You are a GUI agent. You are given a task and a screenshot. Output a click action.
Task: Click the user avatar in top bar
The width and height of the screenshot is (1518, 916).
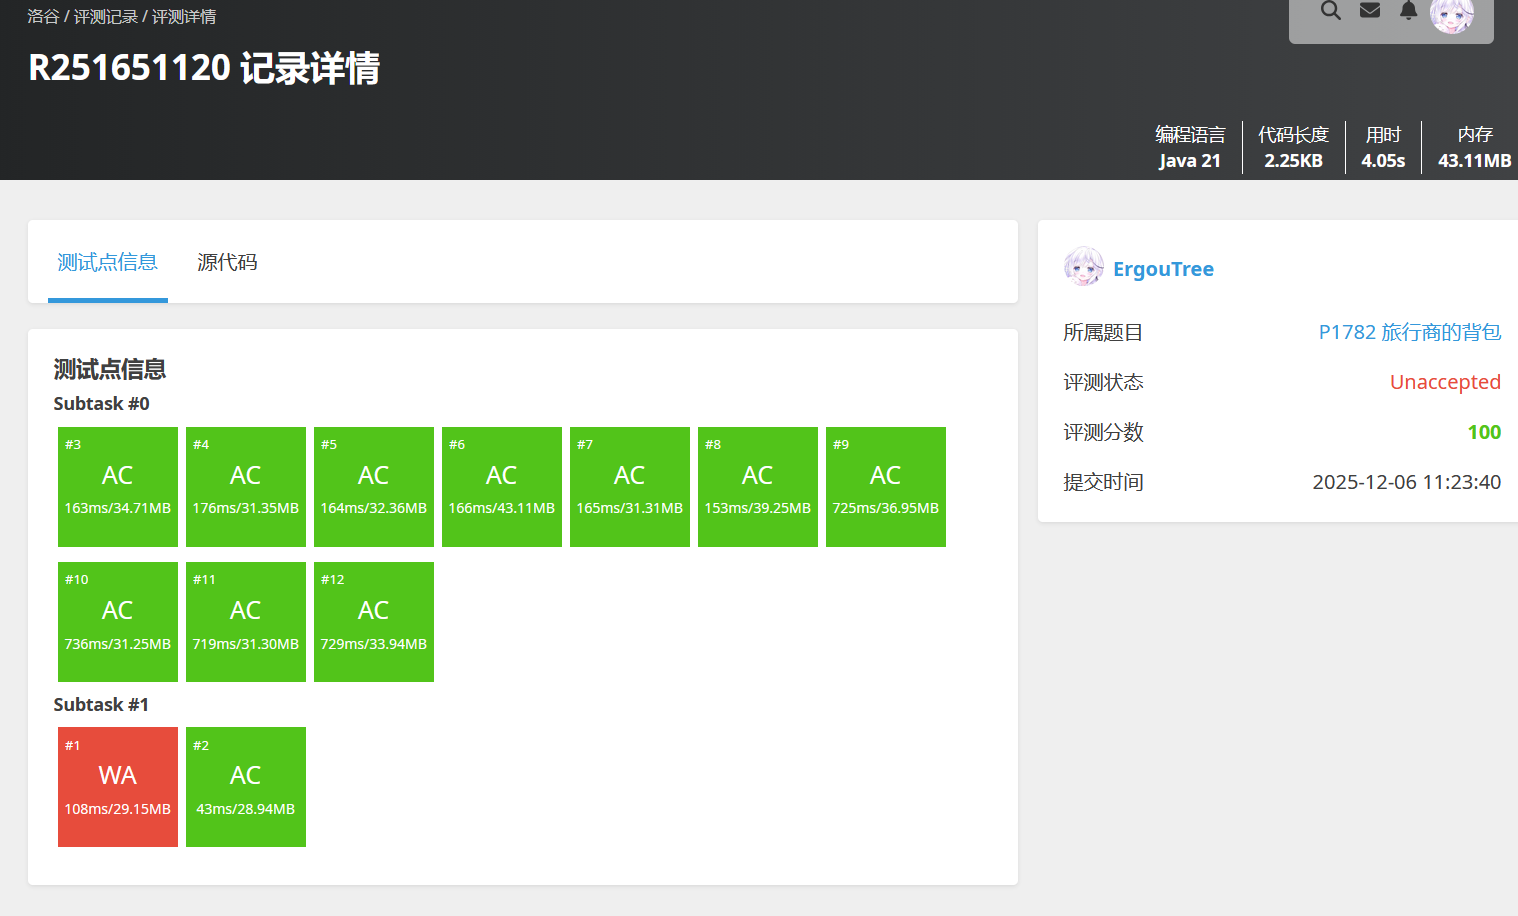[1451, 14]
